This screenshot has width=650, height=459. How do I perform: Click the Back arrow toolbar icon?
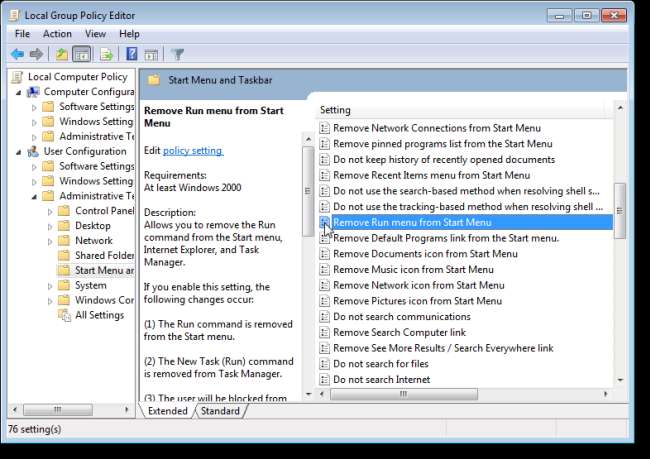point(17,54)
